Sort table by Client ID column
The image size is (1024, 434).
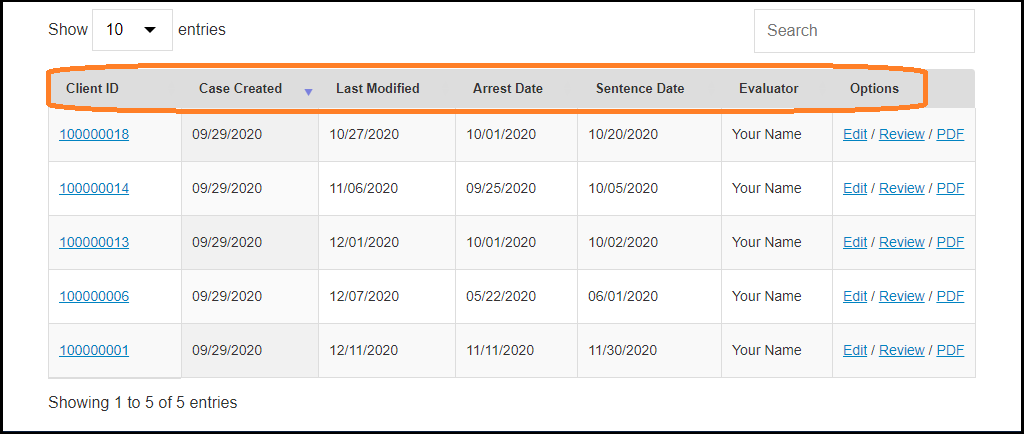pyautogui.click(x=93, y=88)
